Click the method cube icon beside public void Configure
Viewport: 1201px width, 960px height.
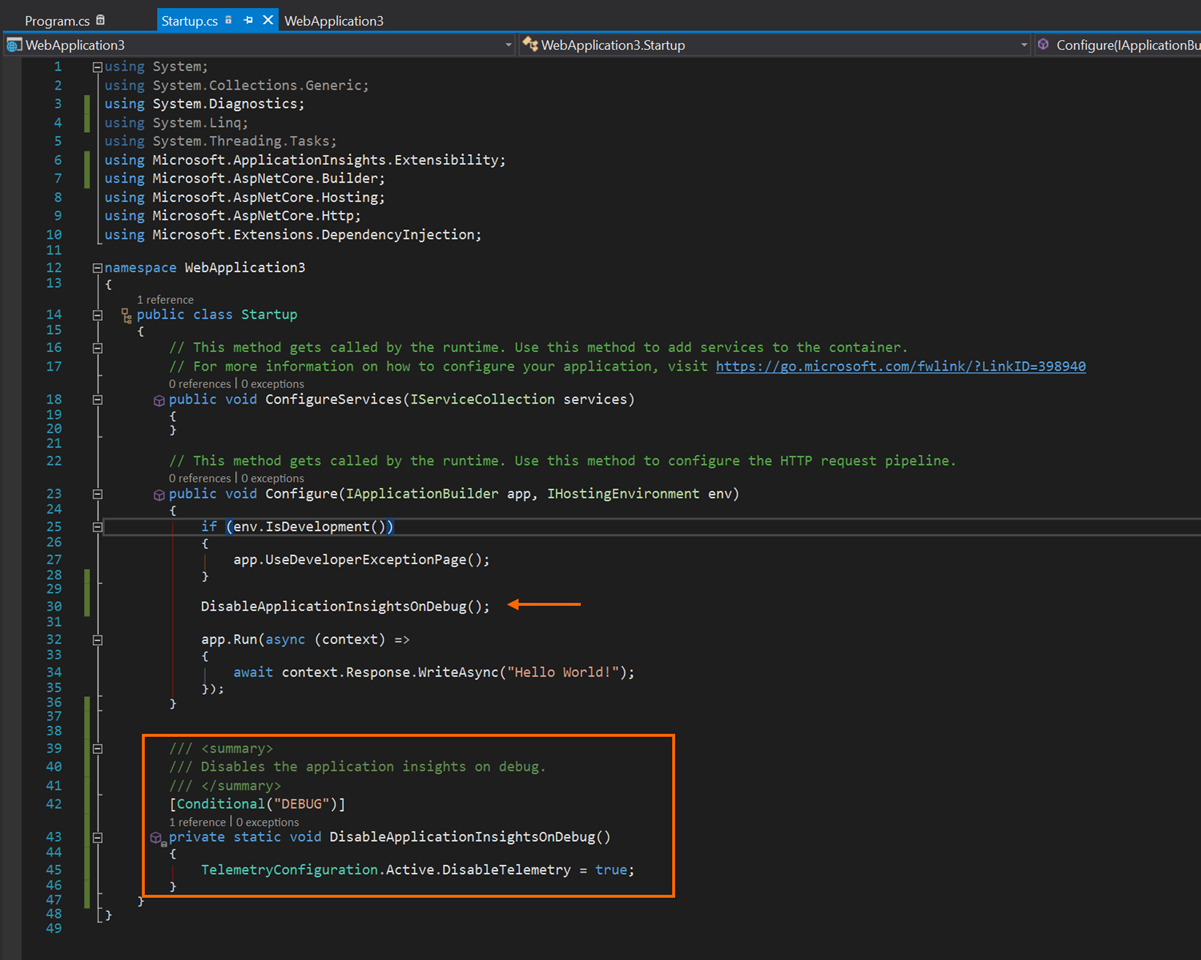click(158, 495)
